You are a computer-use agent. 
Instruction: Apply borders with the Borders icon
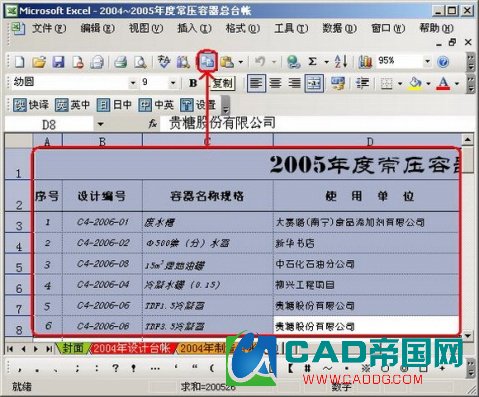tap(386, 83)
